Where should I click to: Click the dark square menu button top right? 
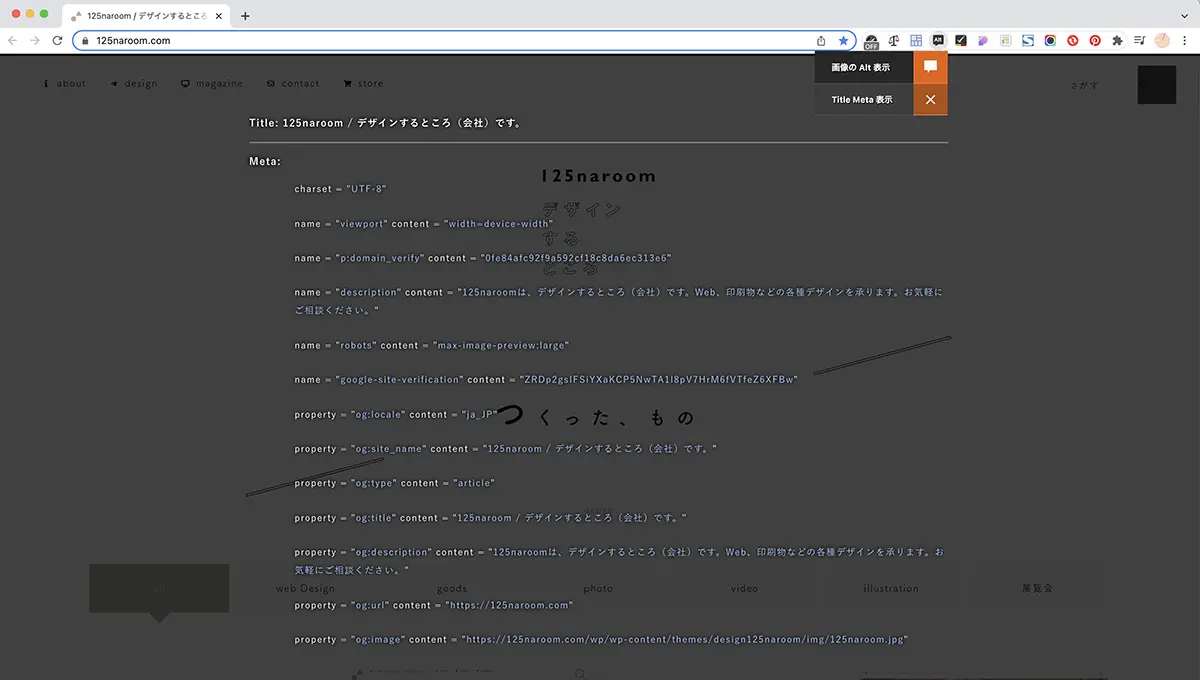1157,84
